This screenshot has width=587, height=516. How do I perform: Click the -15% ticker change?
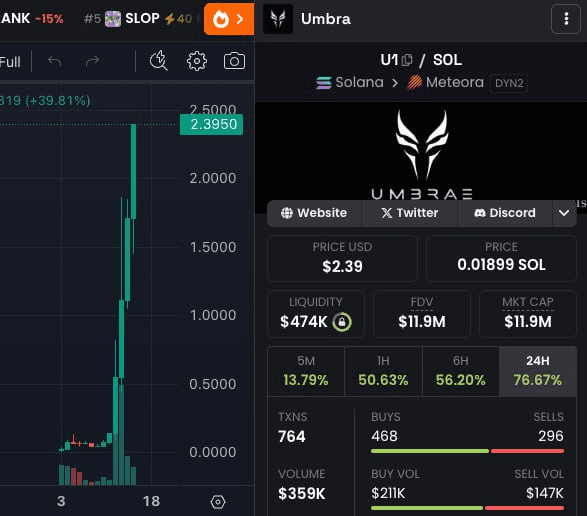coord(49,19)
